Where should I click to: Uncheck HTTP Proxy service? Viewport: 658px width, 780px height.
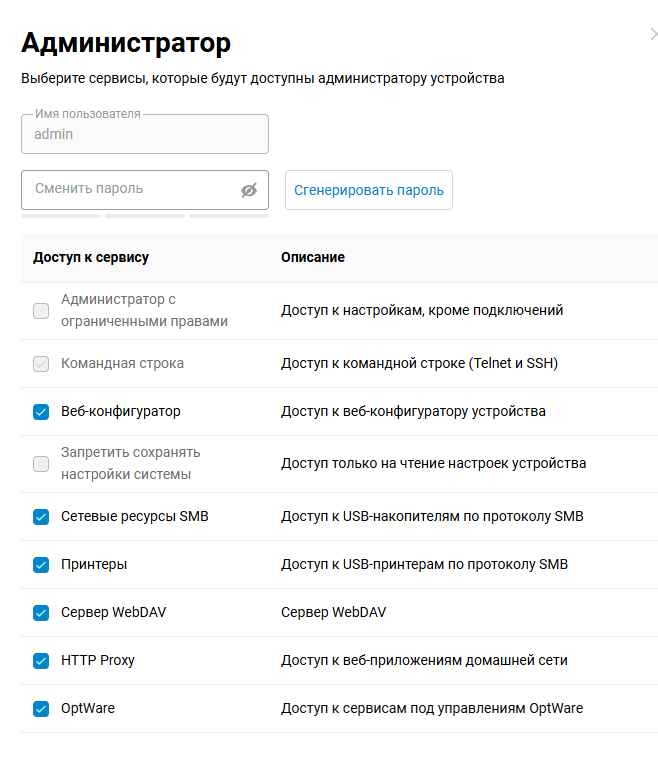click(x=41, y=661)
